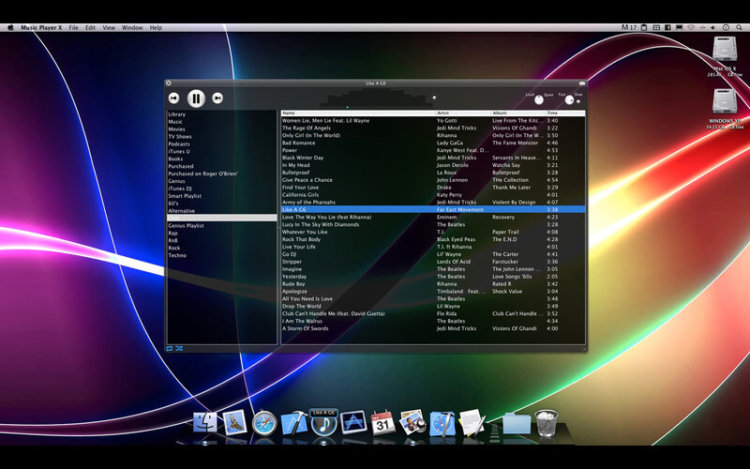Skip ahead with the next track button
The height and width of the screenshot is (469, 750).
point(217,98)
